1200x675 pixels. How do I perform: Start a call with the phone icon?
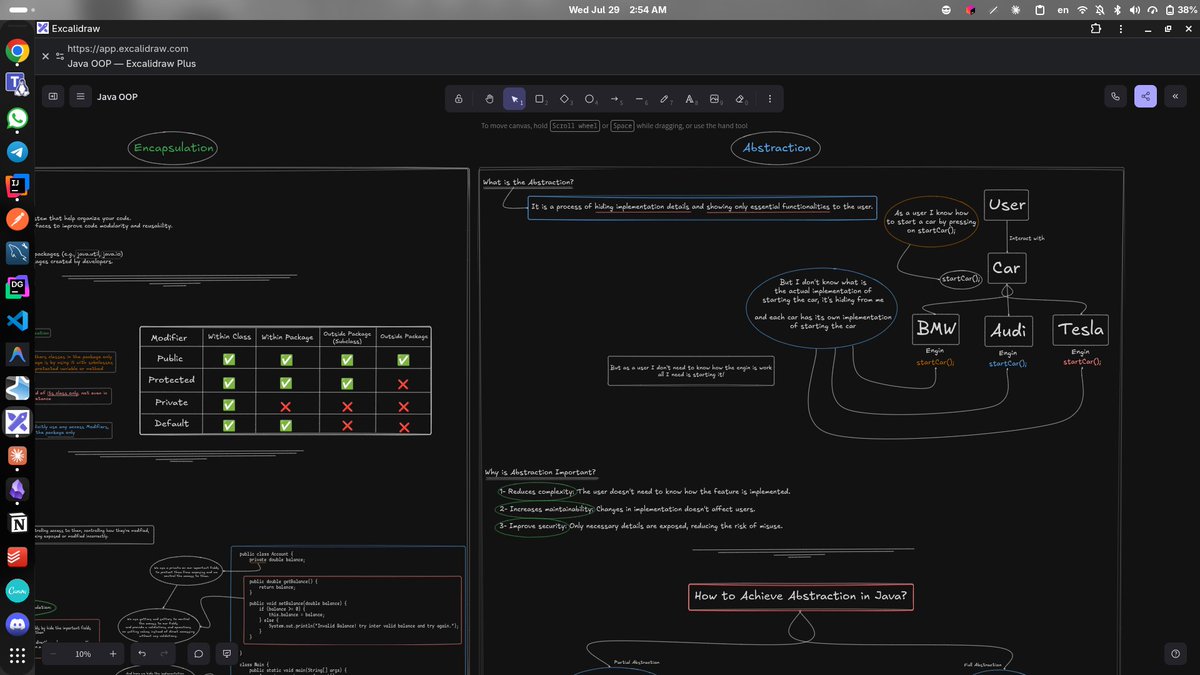(x=1116, y=97)
